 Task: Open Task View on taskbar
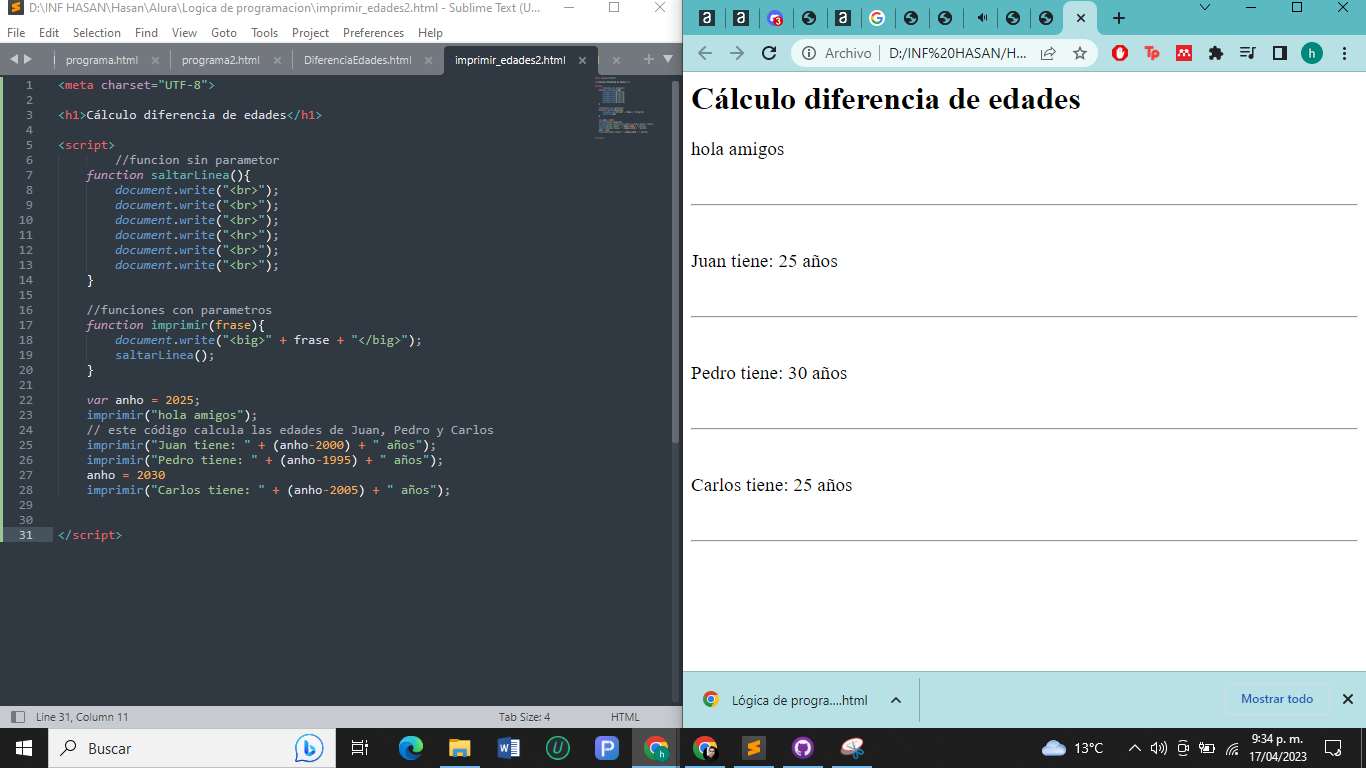tap(360, 748)
